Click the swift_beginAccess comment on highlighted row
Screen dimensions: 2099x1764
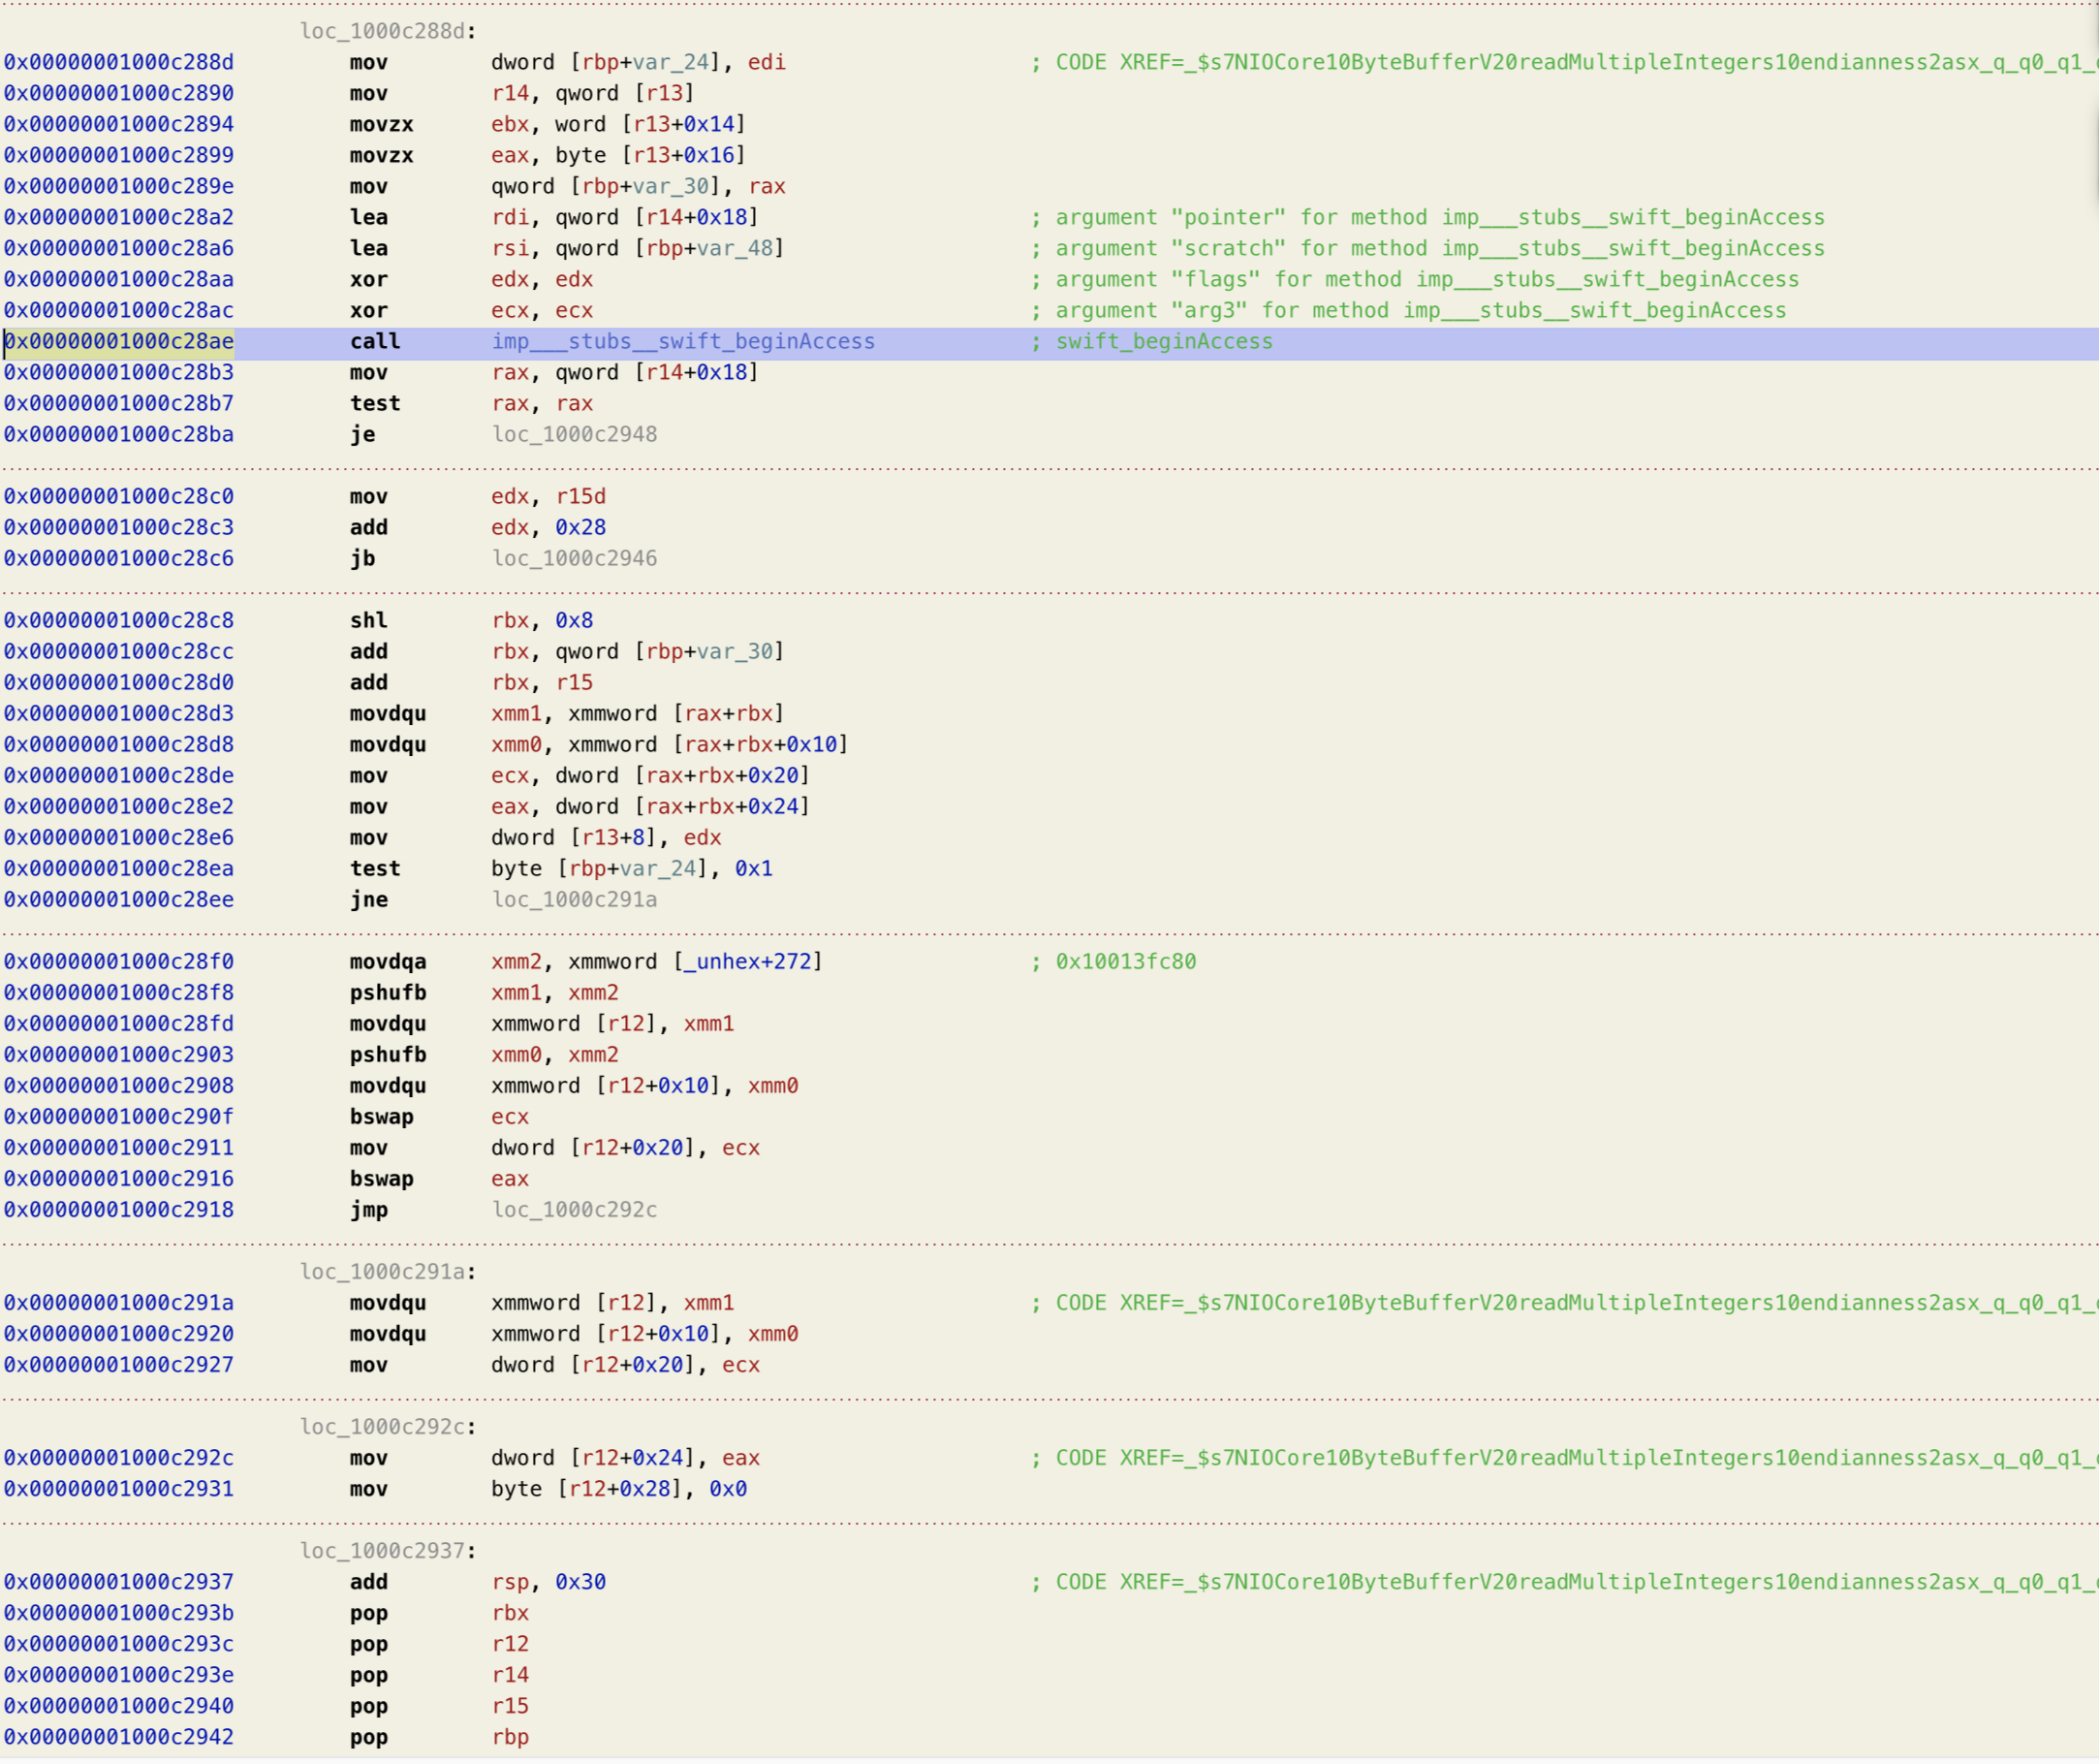pyautogui.click(x=1164, y=341)
